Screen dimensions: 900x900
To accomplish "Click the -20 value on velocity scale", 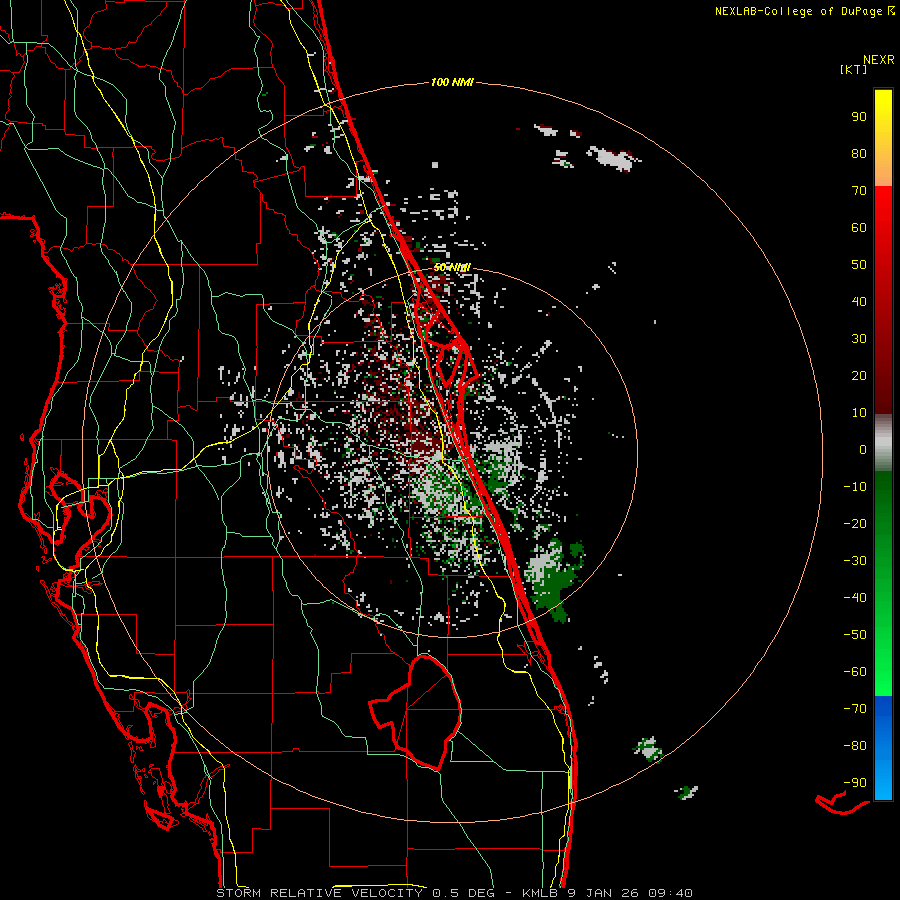I will (855, 524).
